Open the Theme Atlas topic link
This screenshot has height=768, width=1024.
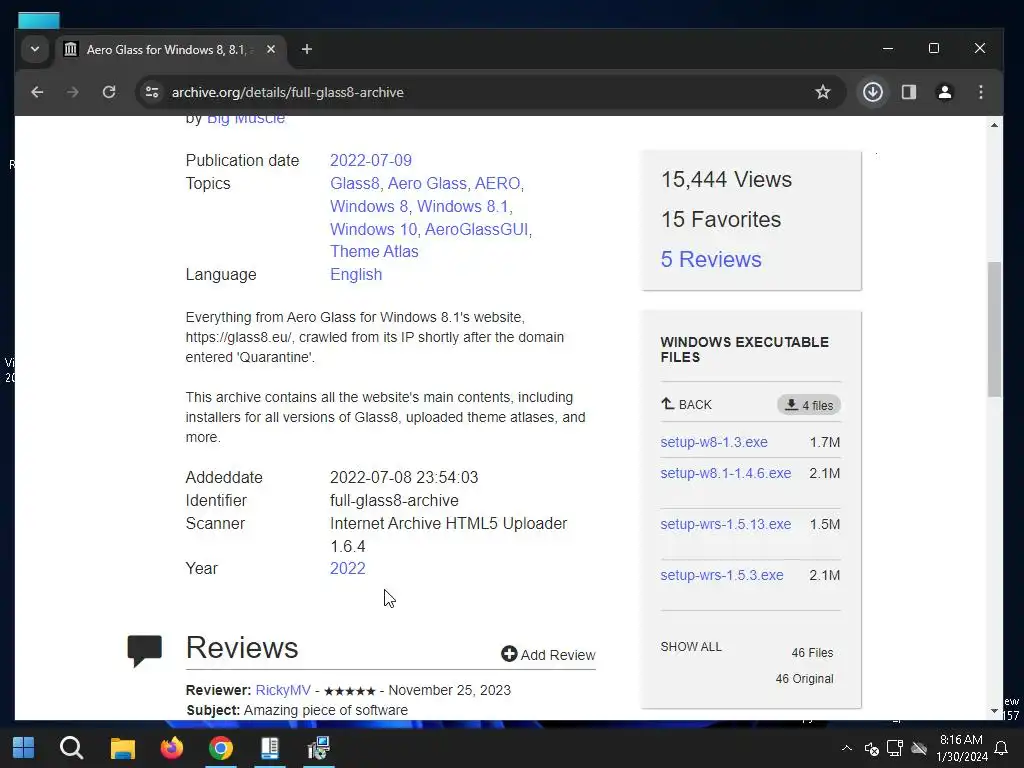tap(374, 251)
